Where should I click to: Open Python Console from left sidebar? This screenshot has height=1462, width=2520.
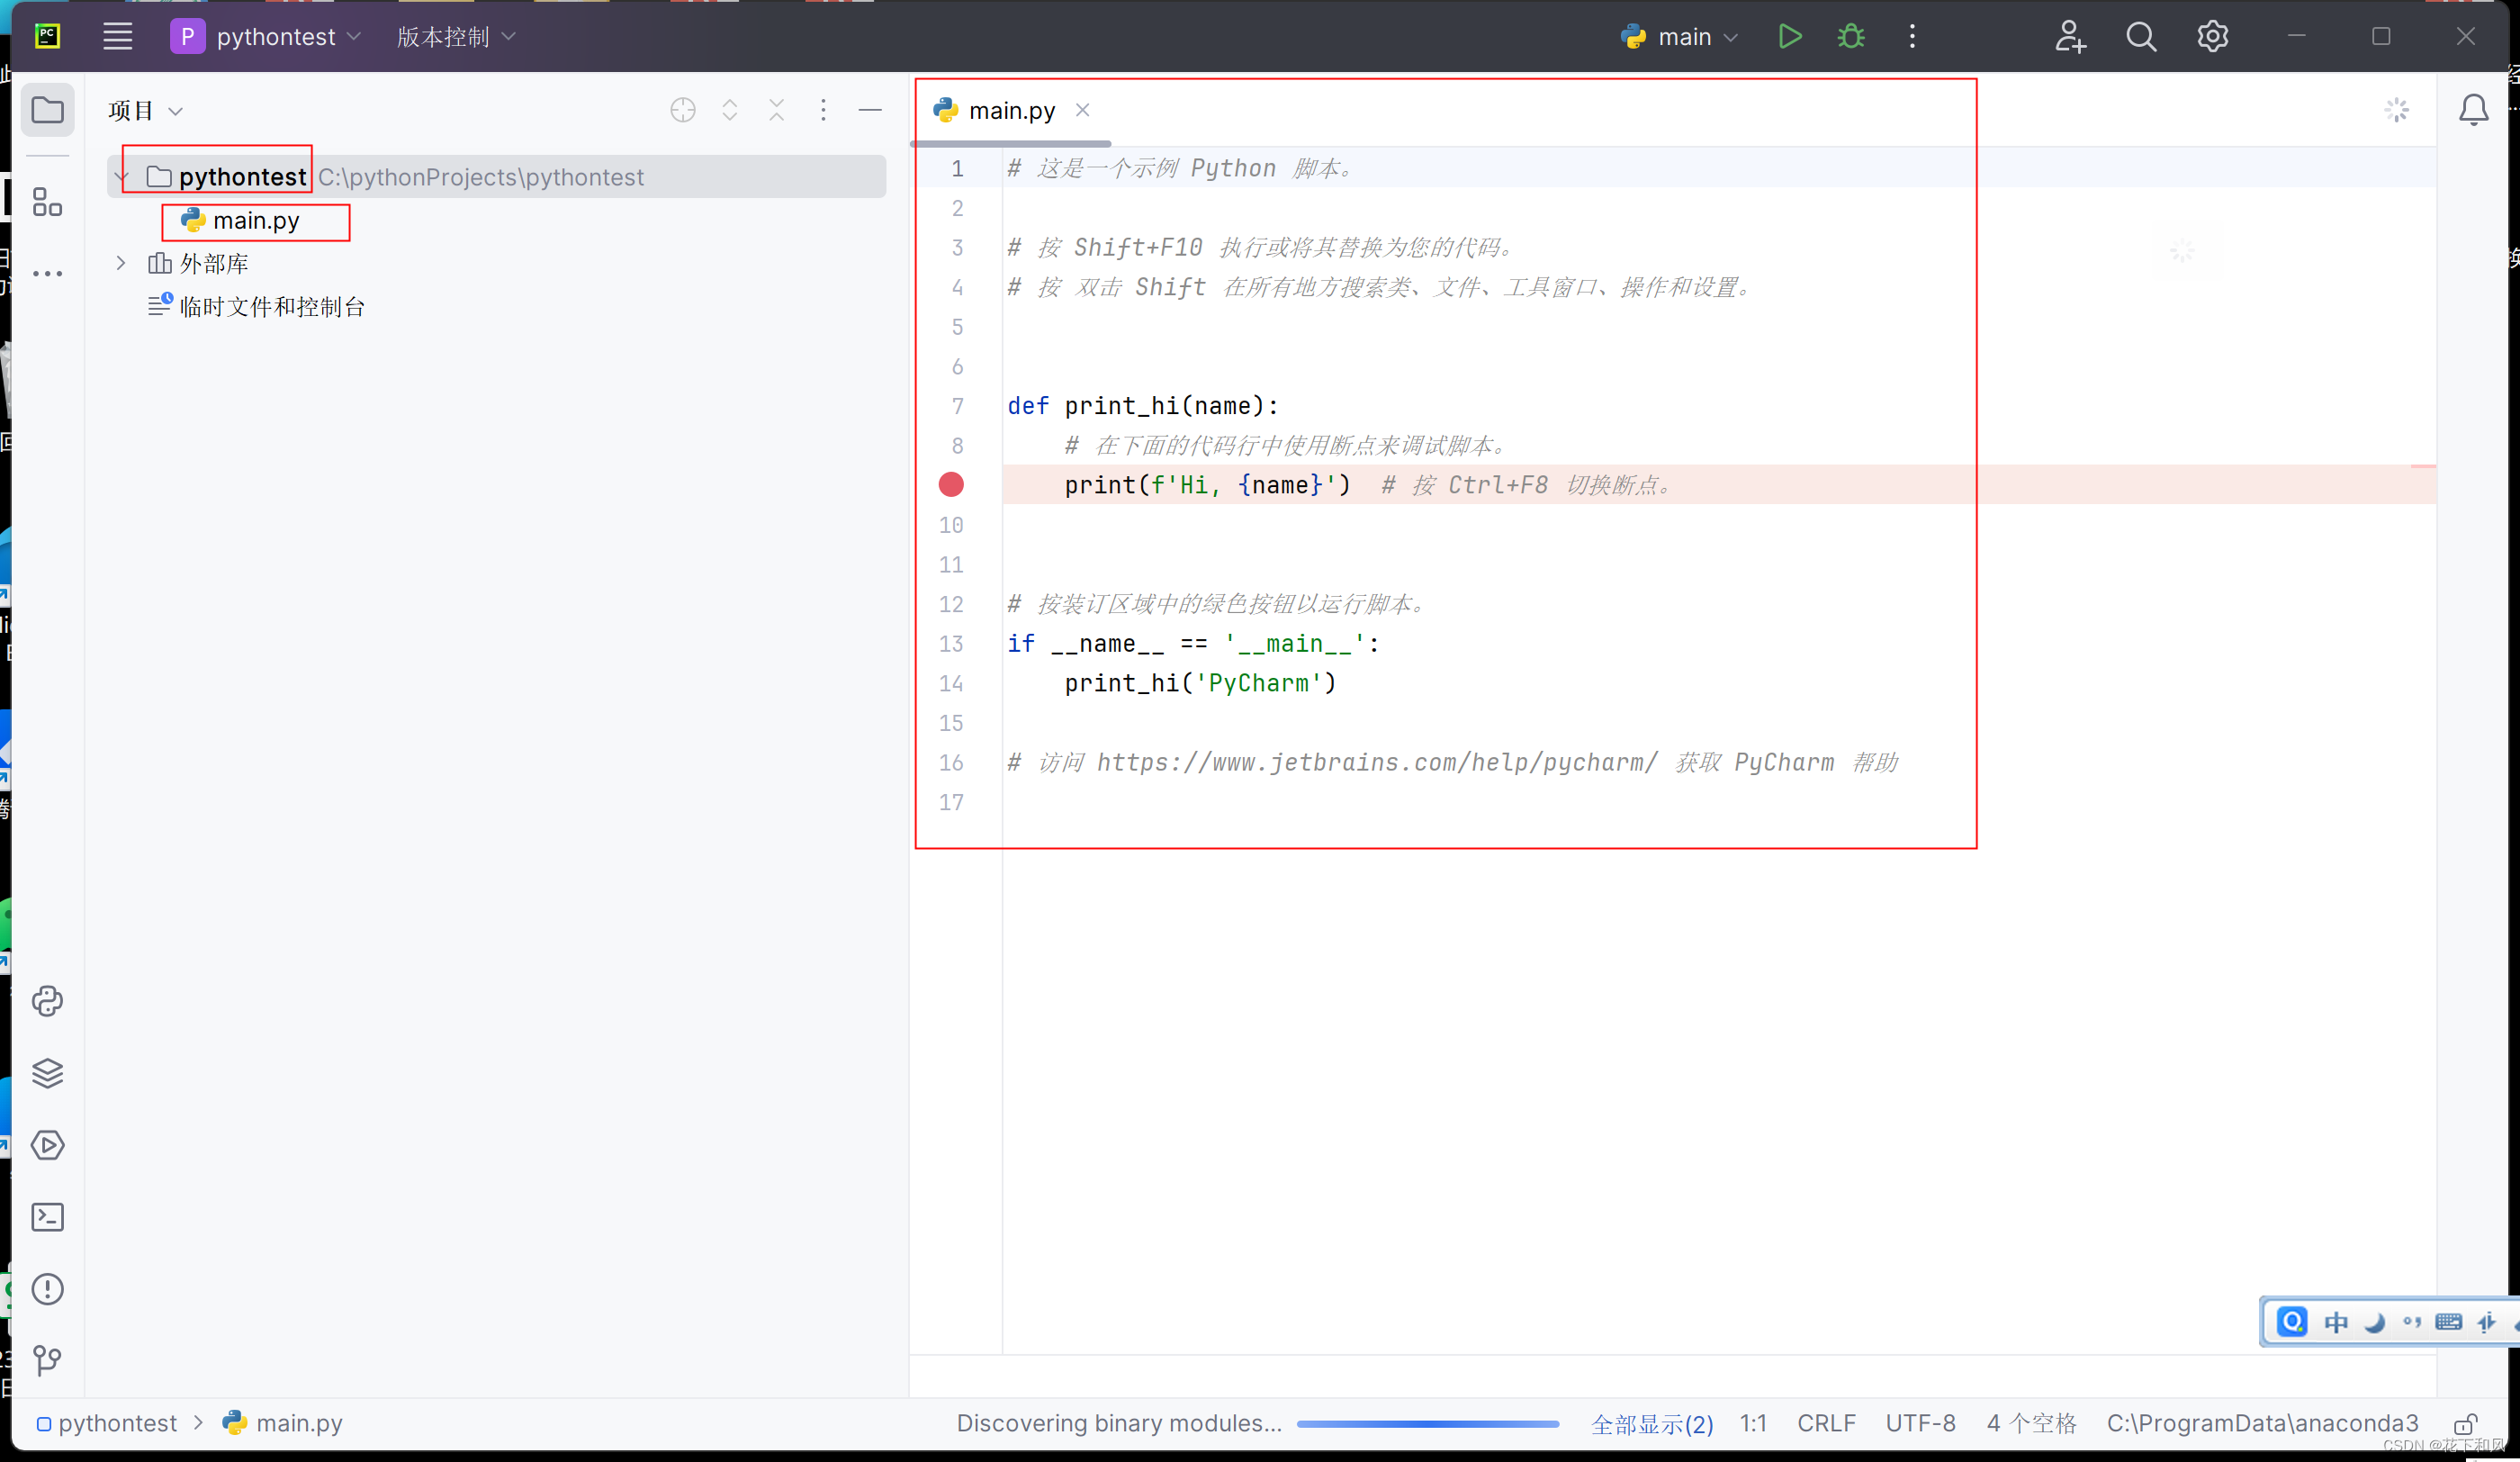47,1001
